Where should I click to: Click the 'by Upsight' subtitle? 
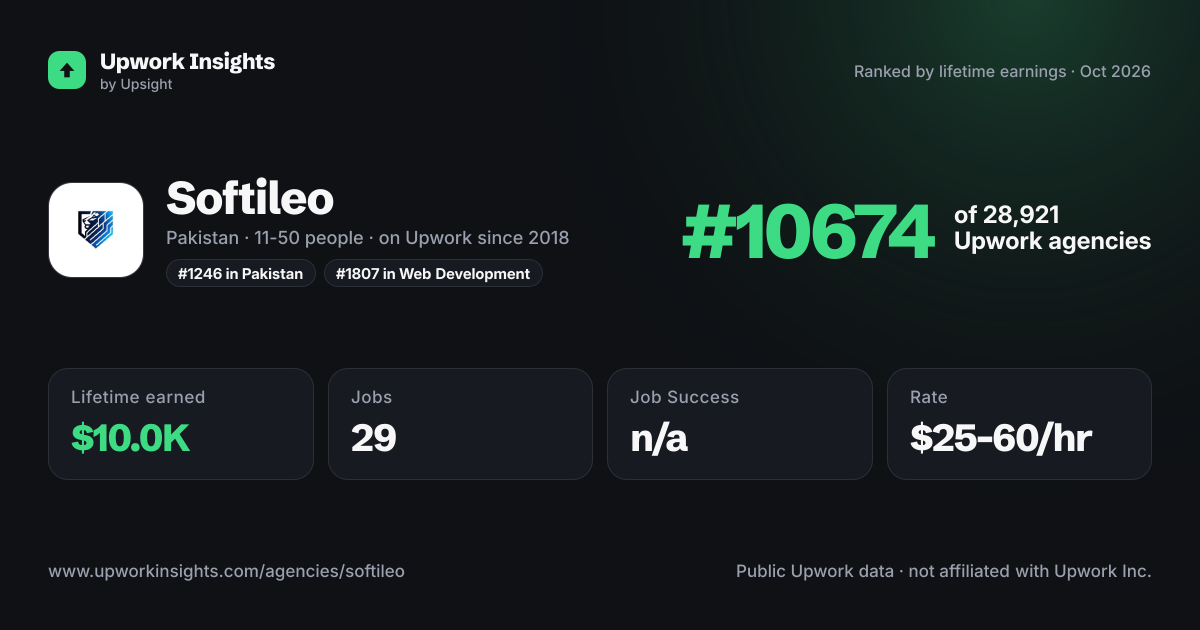pyautogui.click(x=136, y=85)
